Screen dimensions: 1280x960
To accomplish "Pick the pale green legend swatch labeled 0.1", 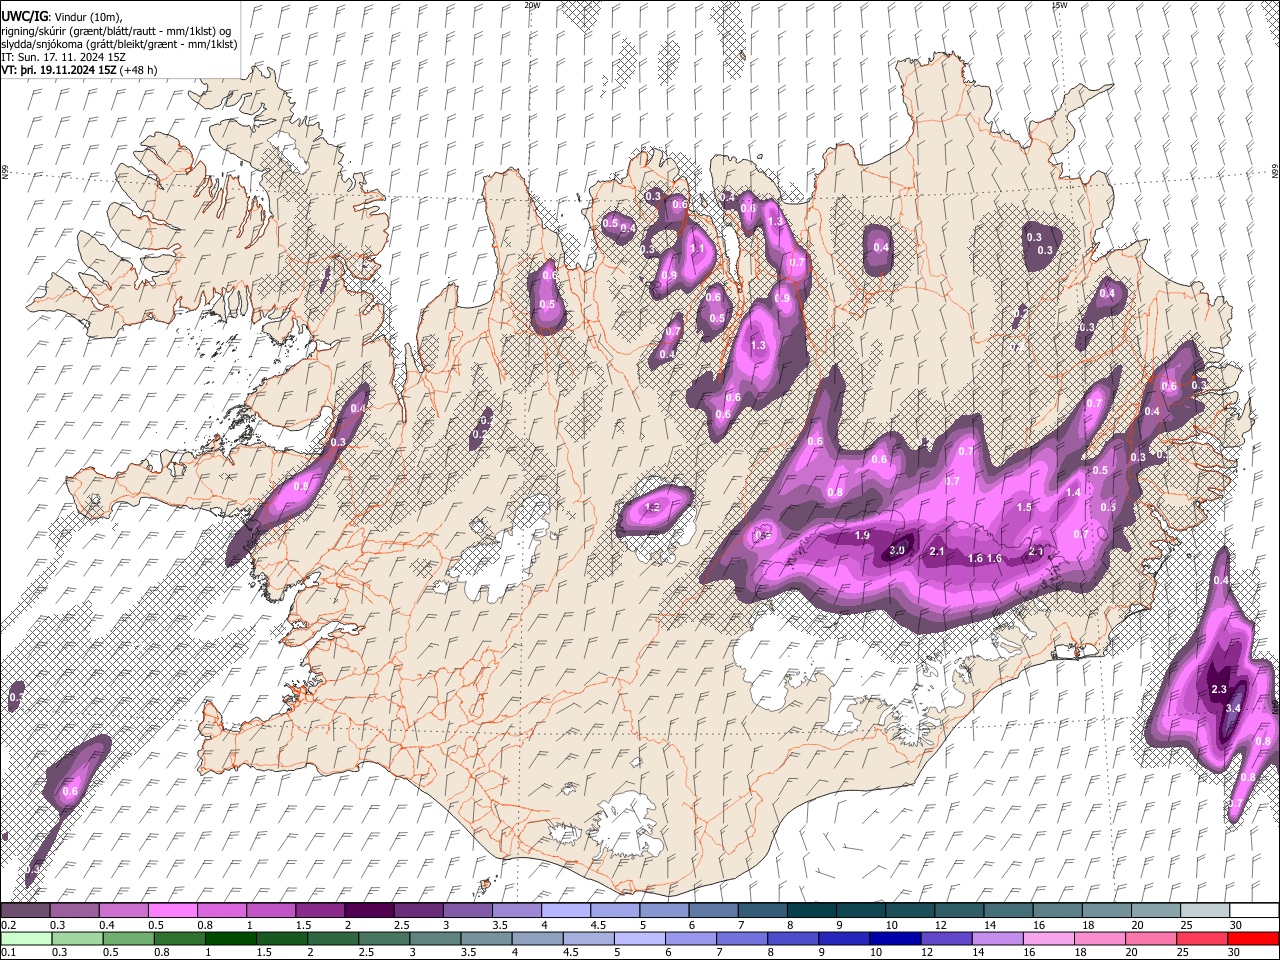I will coord(26,938).
